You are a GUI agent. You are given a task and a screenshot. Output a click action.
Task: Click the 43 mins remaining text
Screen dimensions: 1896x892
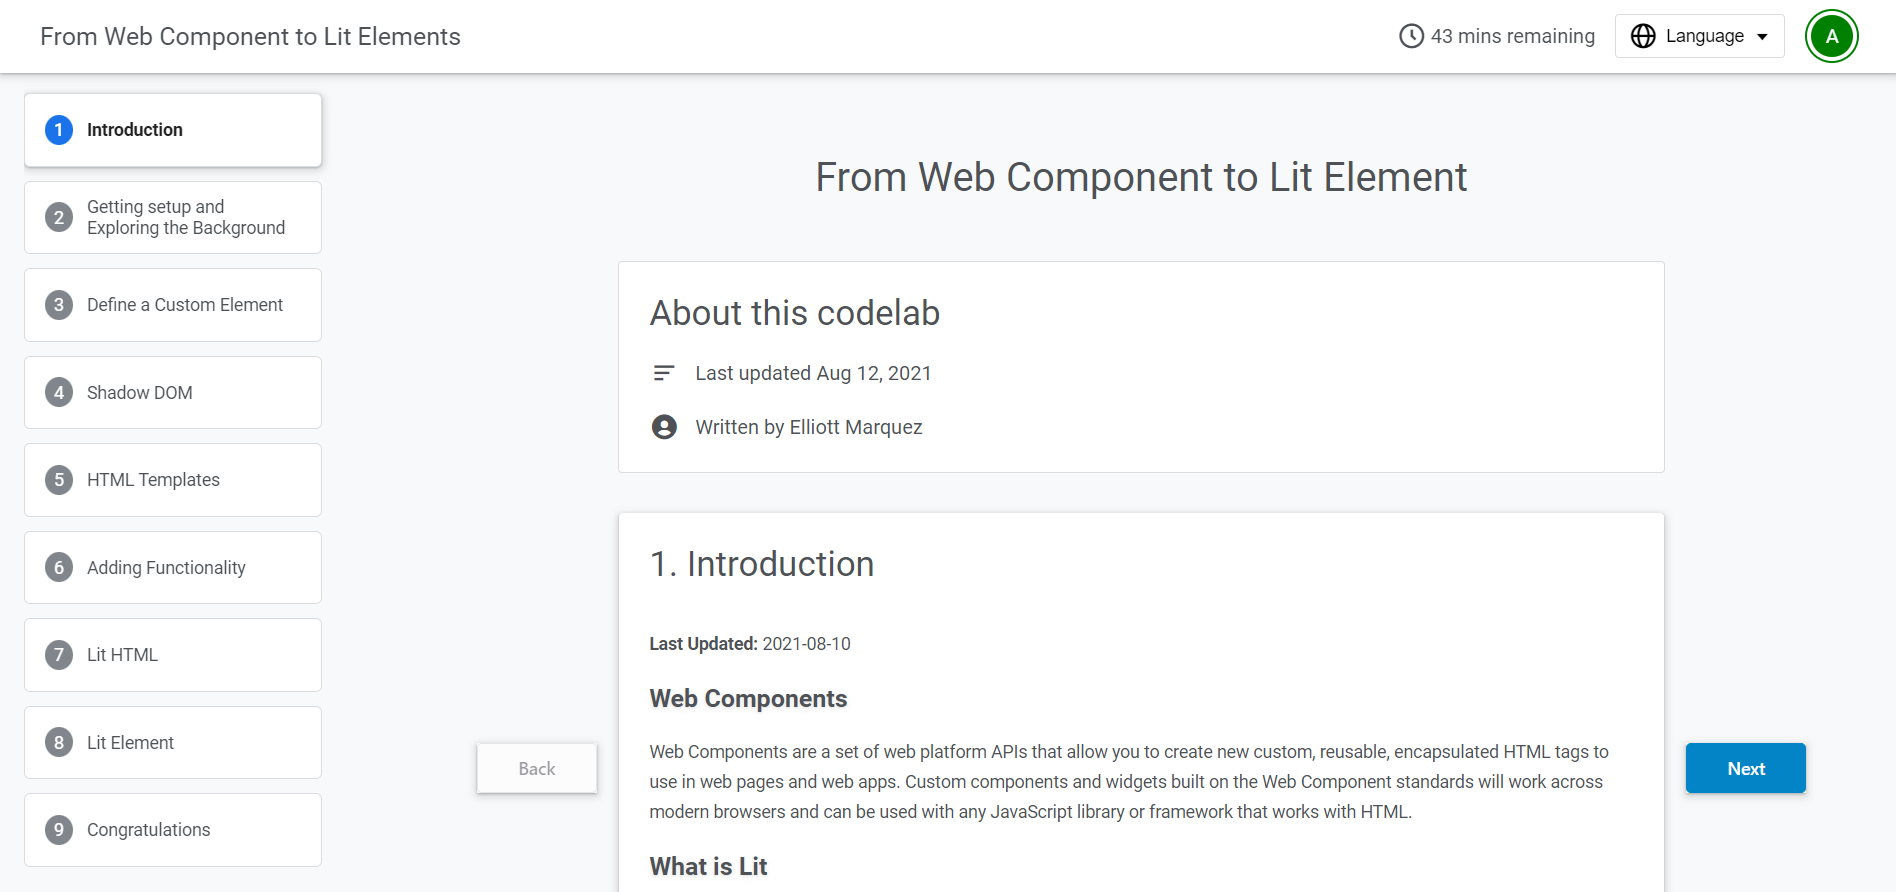[1512, 36]
